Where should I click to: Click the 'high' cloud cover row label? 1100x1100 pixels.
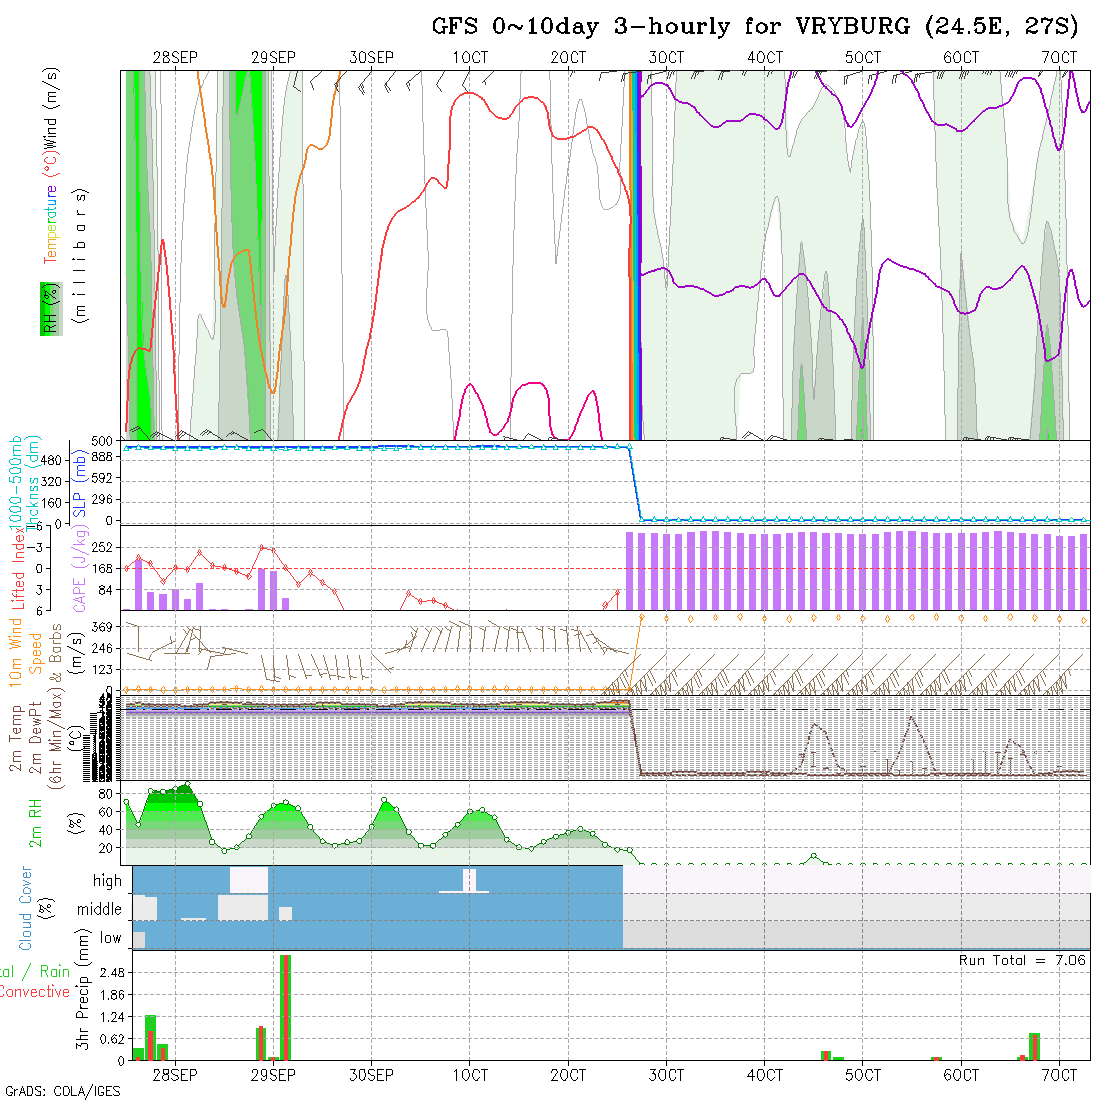[107, 881]
